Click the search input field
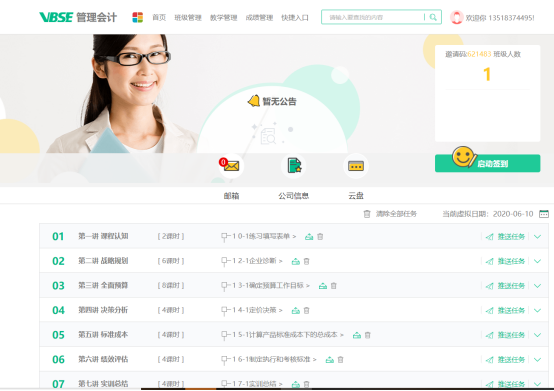Viewport: 554px width, 391px height. point(375,17)
